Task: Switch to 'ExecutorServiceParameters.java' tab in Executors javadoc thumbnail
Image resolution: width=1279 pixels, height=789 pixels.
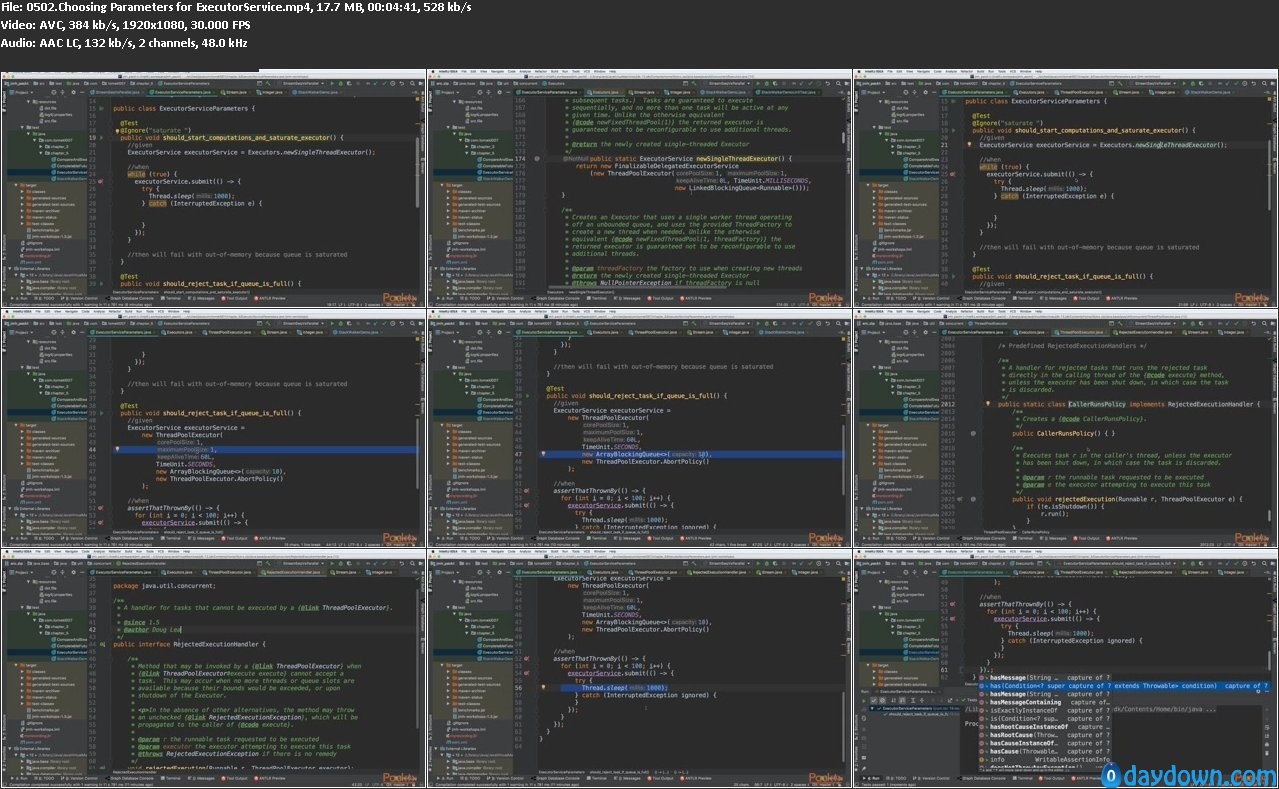Action: pyautogui.click(x=548, y=91)
